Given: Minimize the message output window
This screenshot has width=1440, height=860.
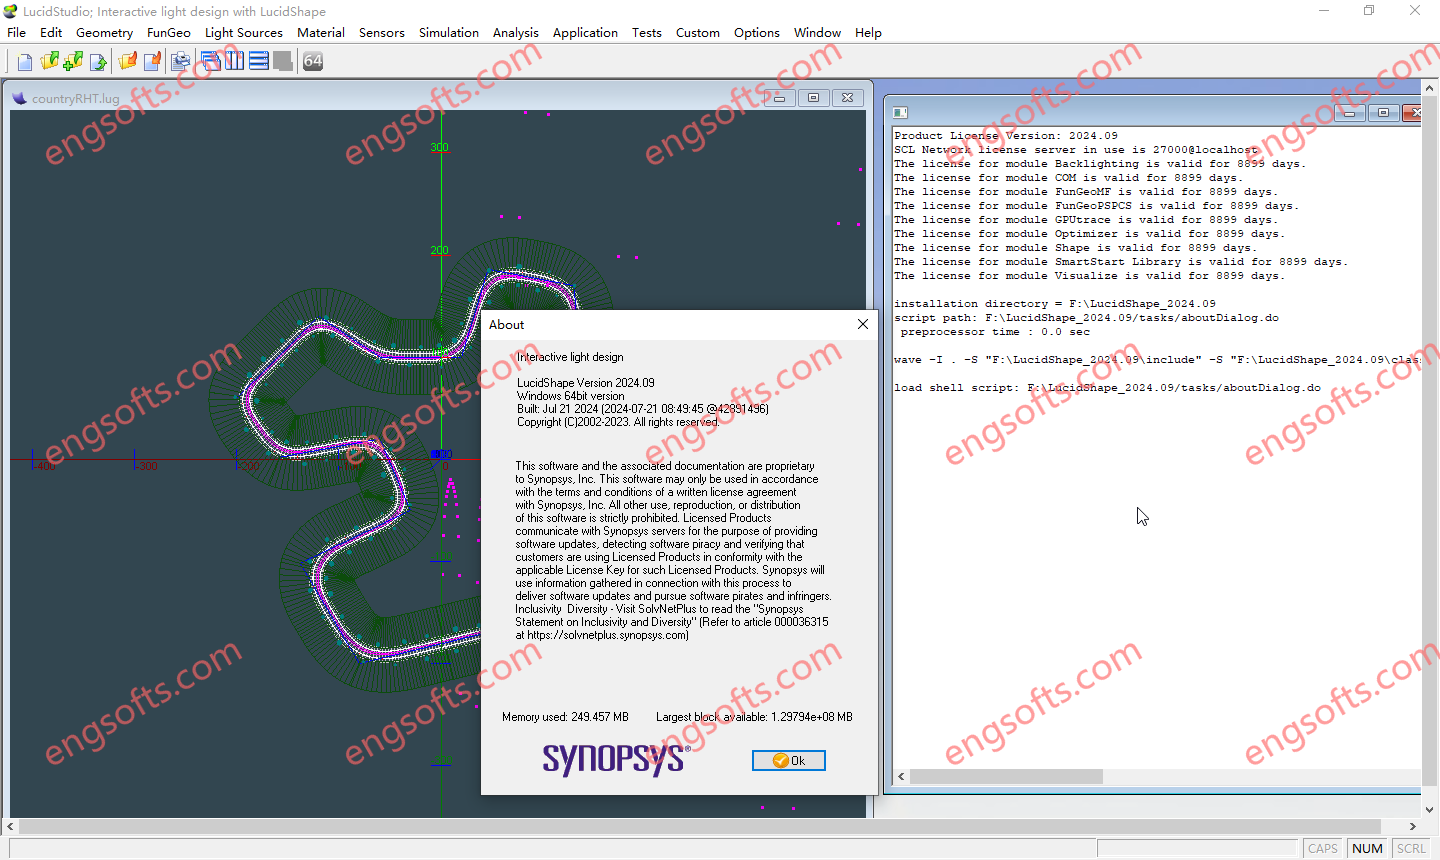Looking at the screenshot, I should pos(1349,113).
